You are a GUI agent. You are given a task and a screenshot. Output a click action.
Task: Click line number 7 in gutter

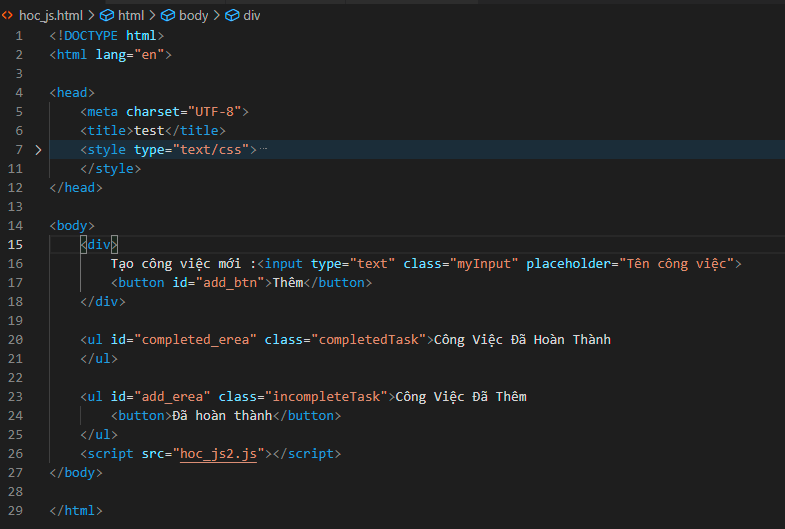pyautogui.click(x=19, y=150)
